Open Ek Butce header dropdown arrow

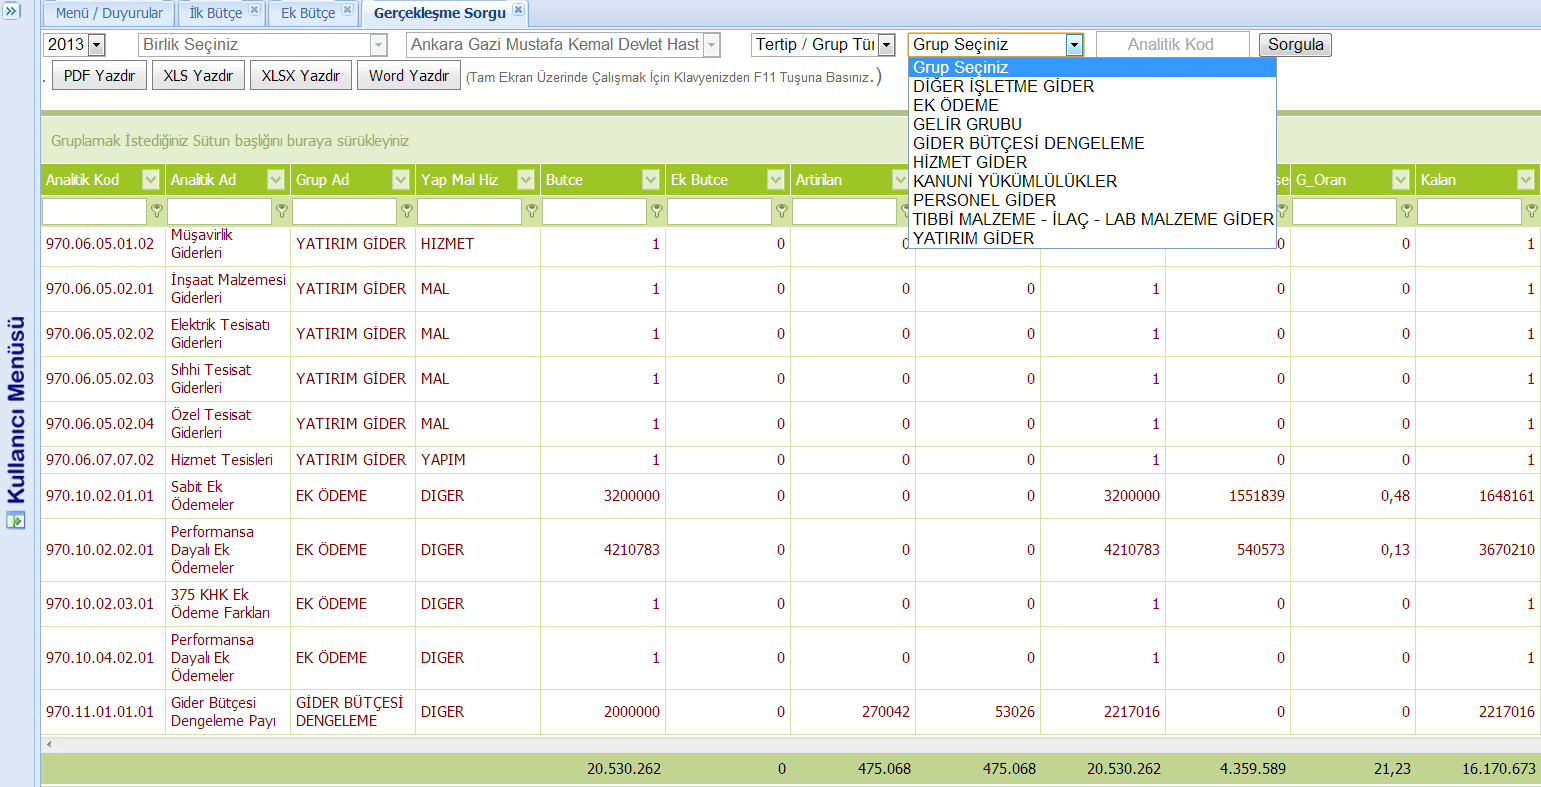coord(776,180)
